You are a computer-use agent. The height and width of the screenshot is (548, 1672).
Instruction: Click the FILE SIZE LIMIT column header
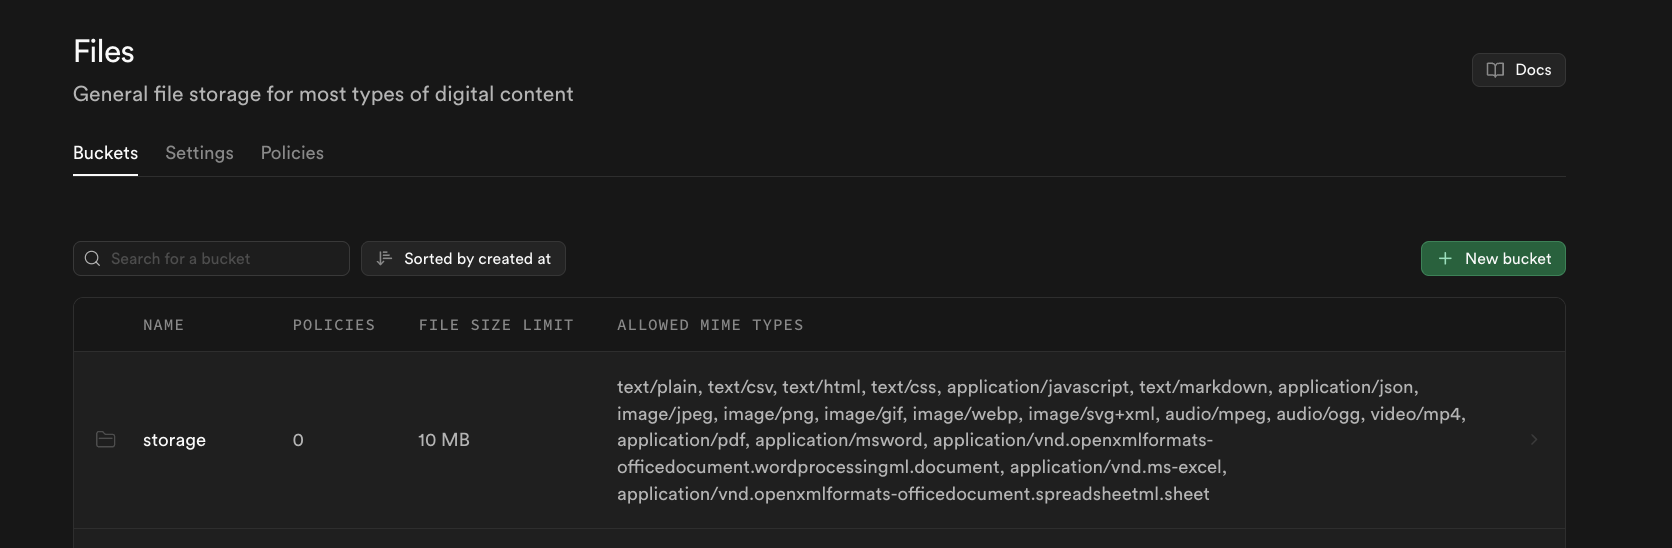coord(496,325)
